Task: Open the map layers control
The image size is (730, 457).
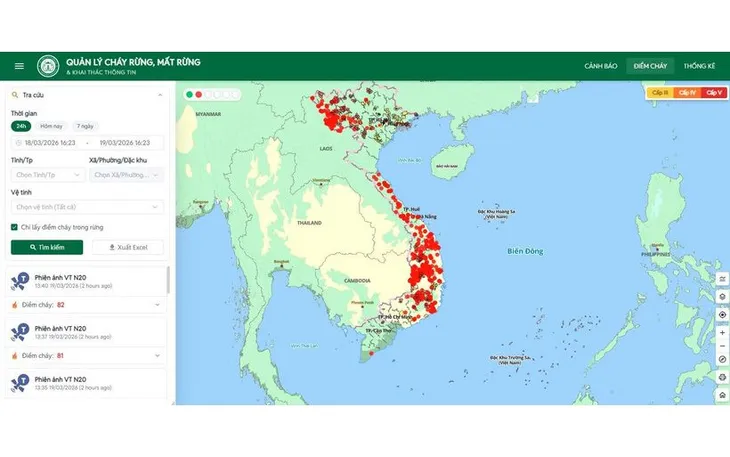Action: (x=722, y=296)
